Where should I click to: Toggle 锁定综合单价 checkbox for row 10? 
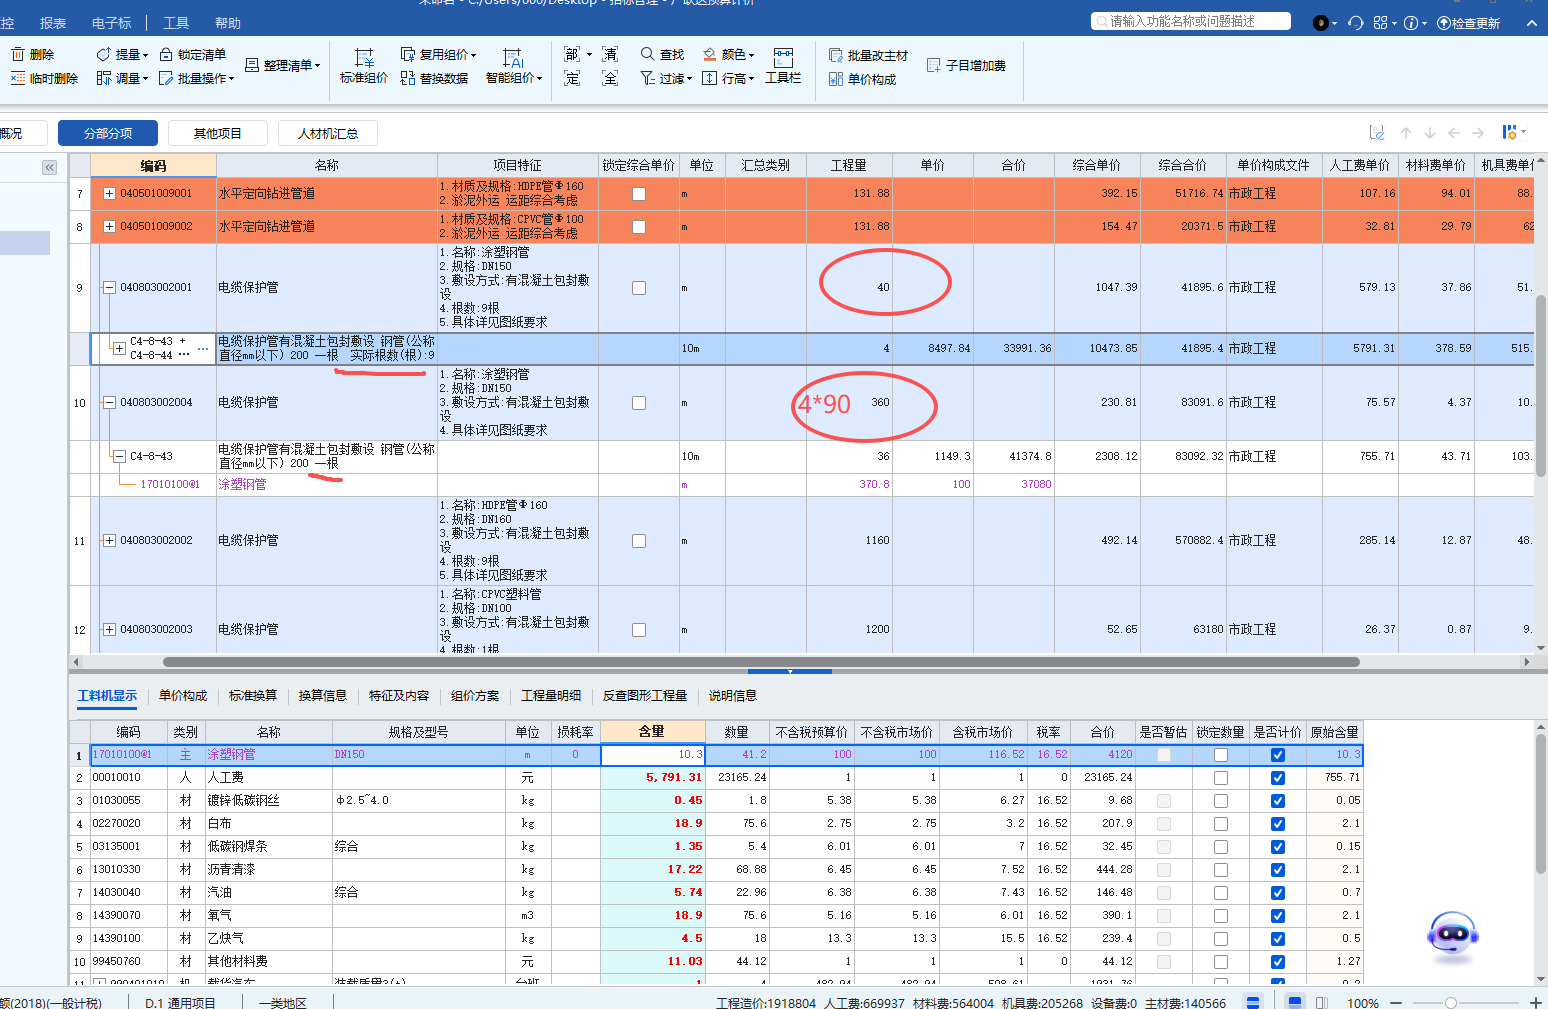pos(639,403)
